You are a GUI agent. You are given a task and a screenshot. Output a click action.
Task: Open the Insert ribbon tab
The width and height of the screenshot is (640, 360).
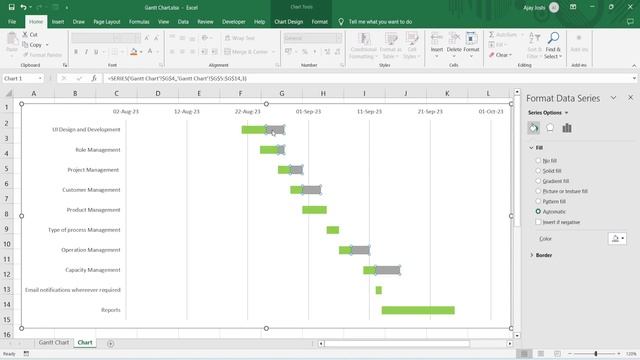click(x=58, y=22)
